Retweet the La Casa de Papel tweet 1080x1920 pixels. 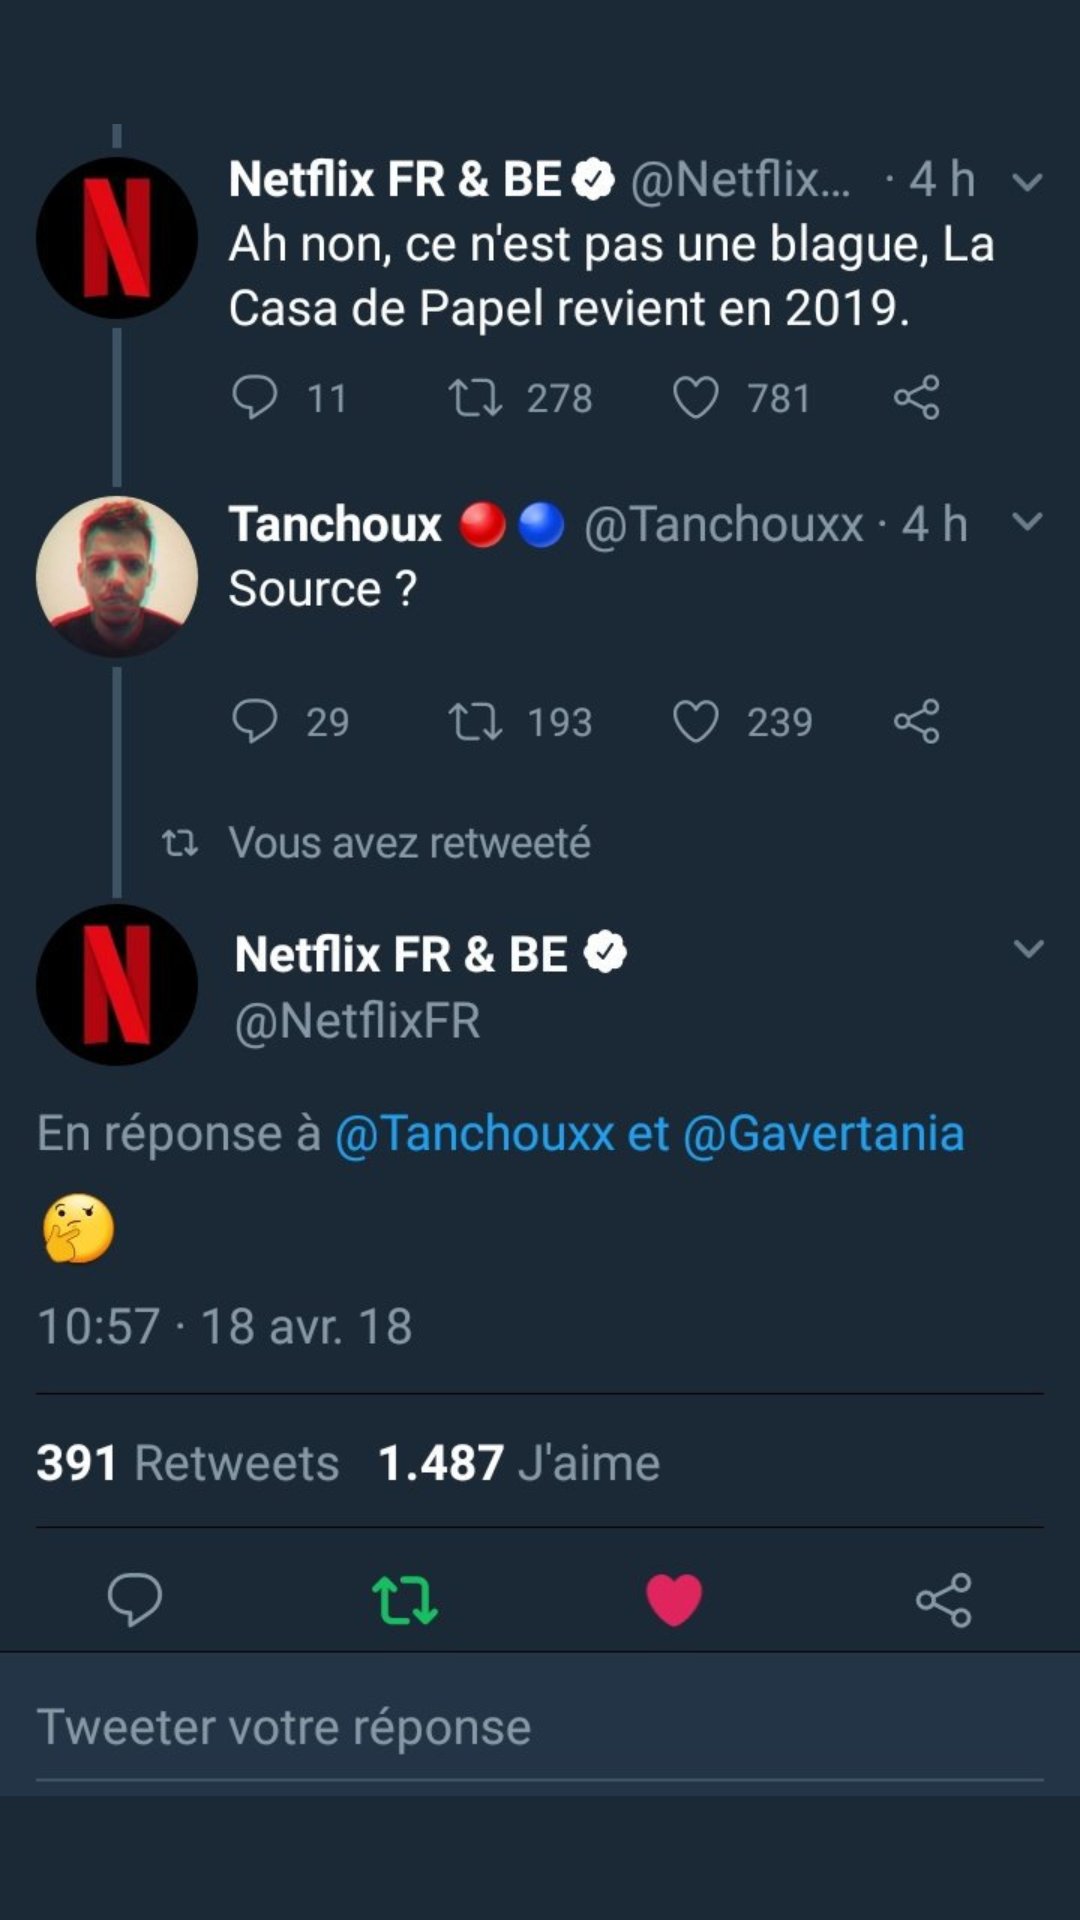point(475,397)
